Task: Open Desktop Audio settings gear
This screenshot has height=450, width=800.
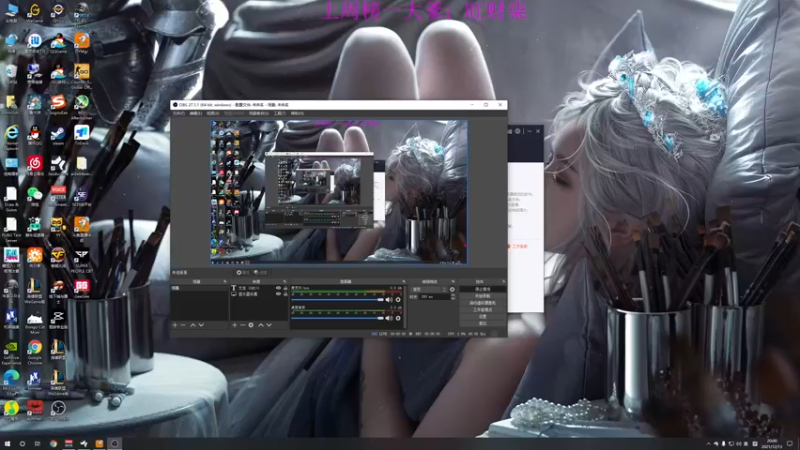Action: (398, 318)
